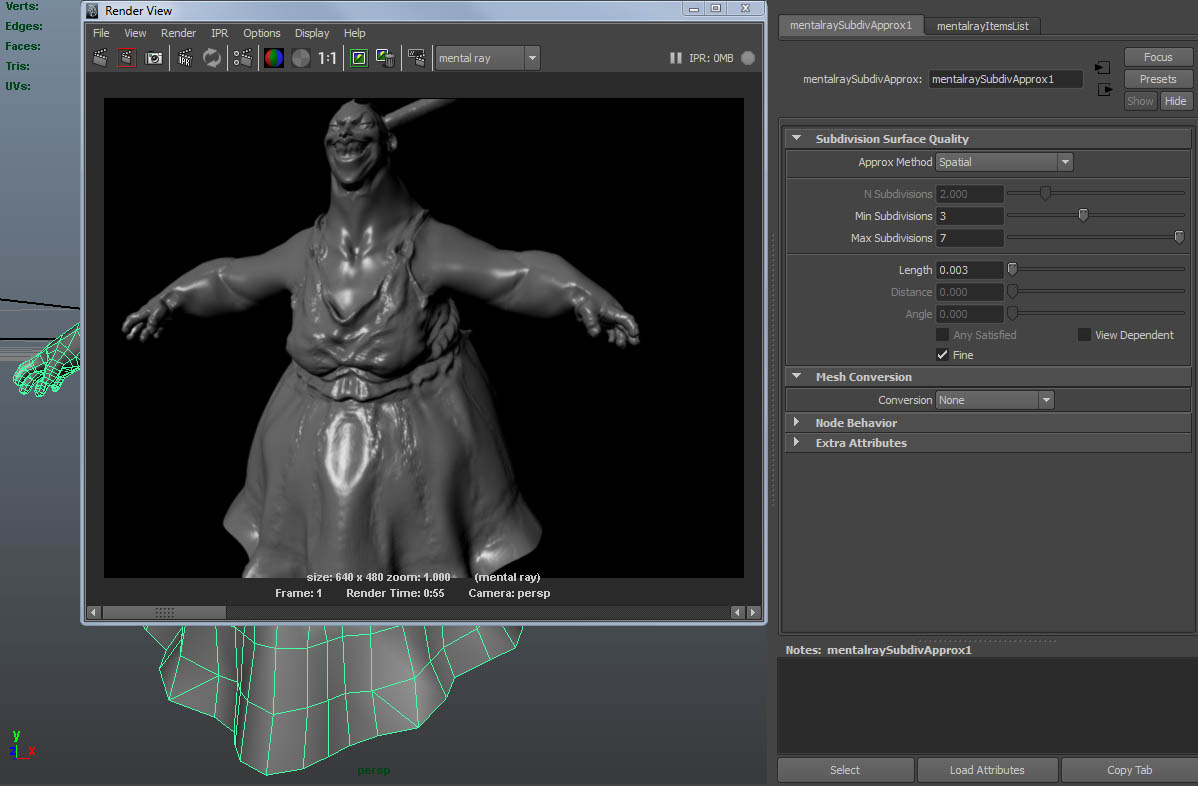Viewport: 1198px width, 786px height.
Task: Click the scrollbar right arrow at far right
Action: (x=753, y=613)
